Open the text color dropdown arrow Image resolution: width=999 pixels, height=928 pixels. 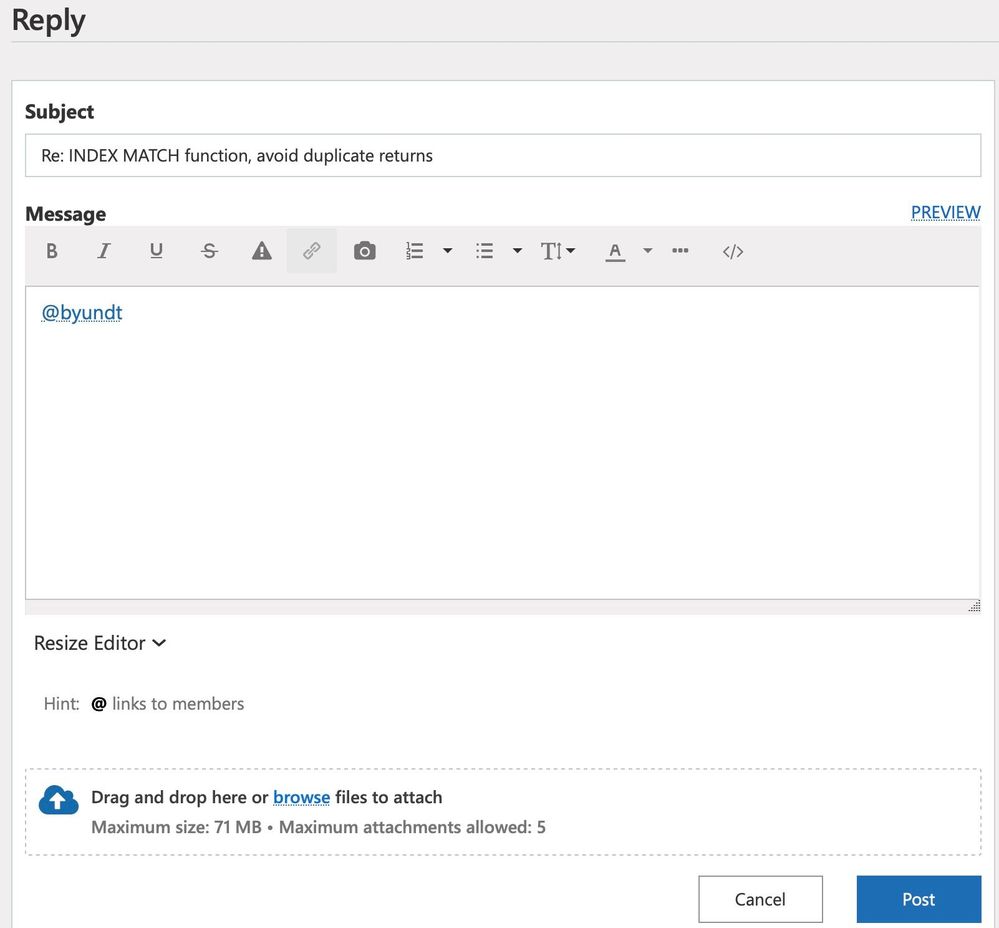[647, 251]
